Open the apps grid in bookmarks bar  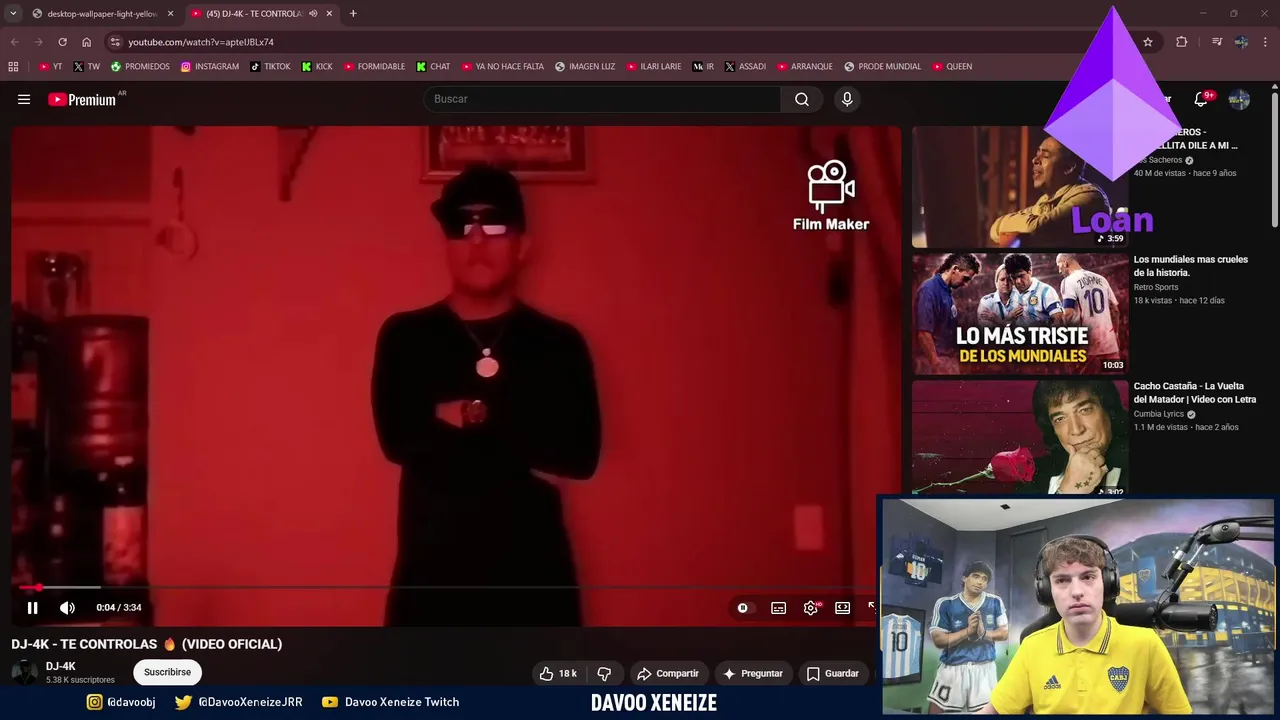[x=13, y=67]
